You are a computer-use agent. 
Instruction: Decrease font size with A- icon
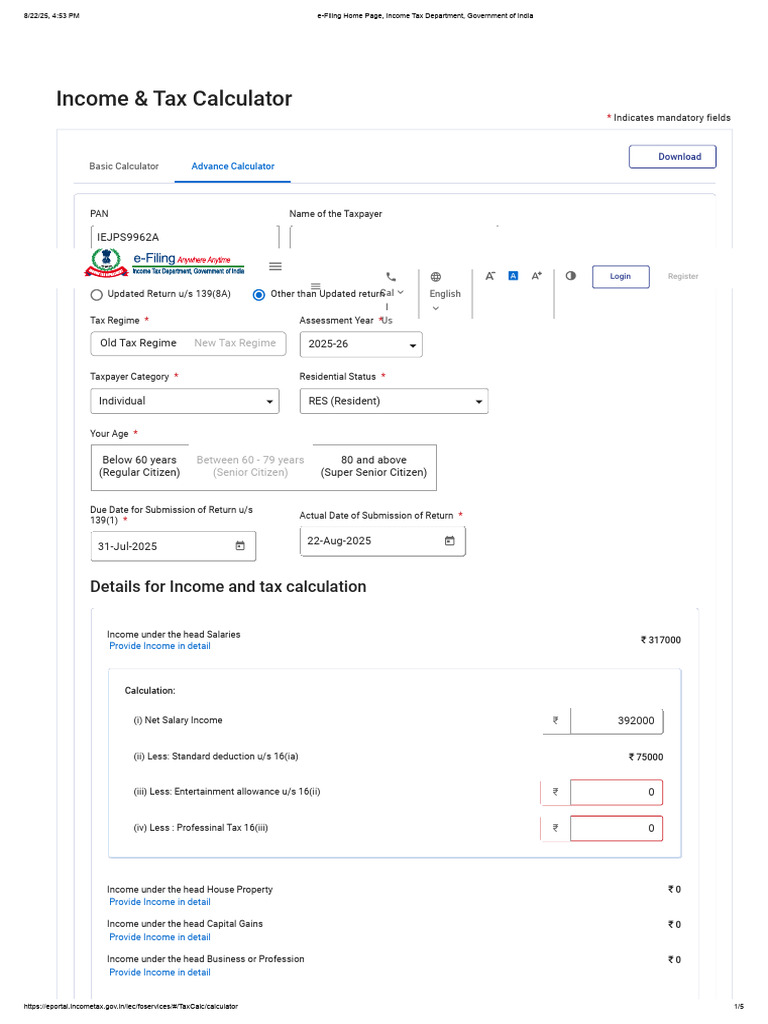(x=490, y=276)
